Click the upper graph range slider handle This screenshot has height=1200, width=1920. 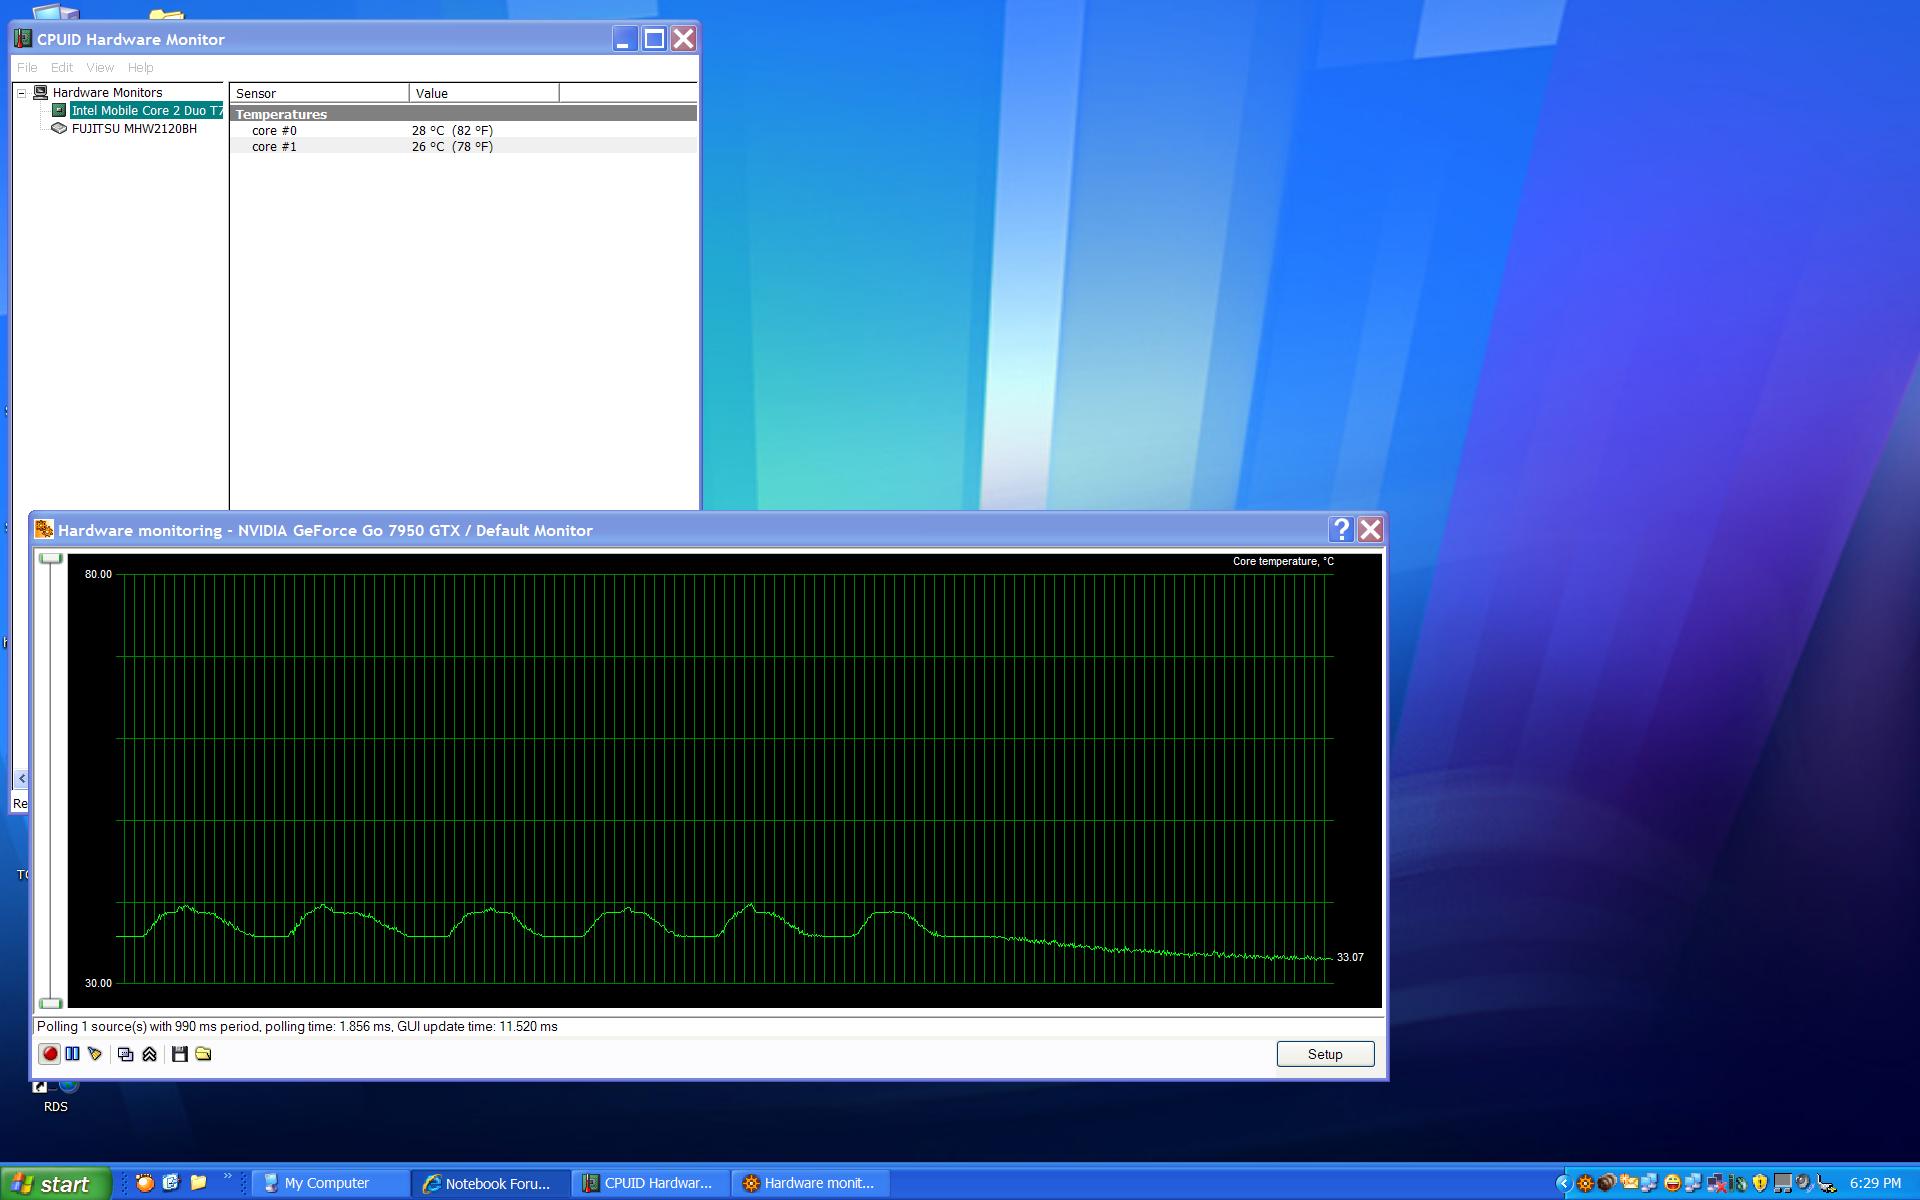[x=50, y=559]
